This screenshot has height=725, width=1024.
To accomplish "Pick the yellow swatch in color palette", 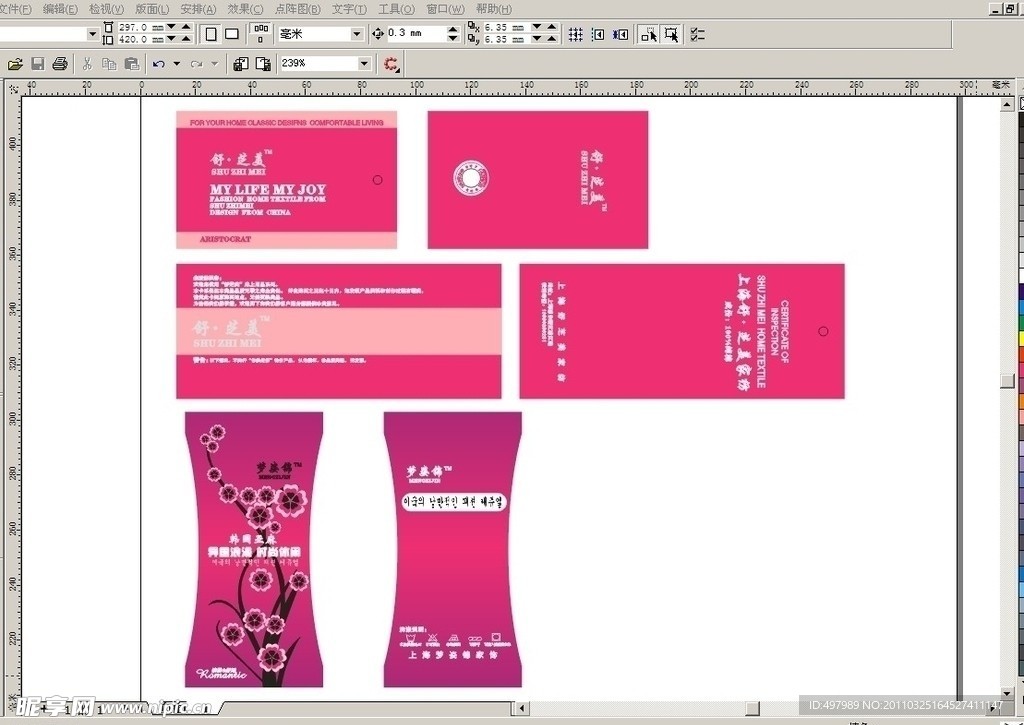I will tap(1020, 338).
